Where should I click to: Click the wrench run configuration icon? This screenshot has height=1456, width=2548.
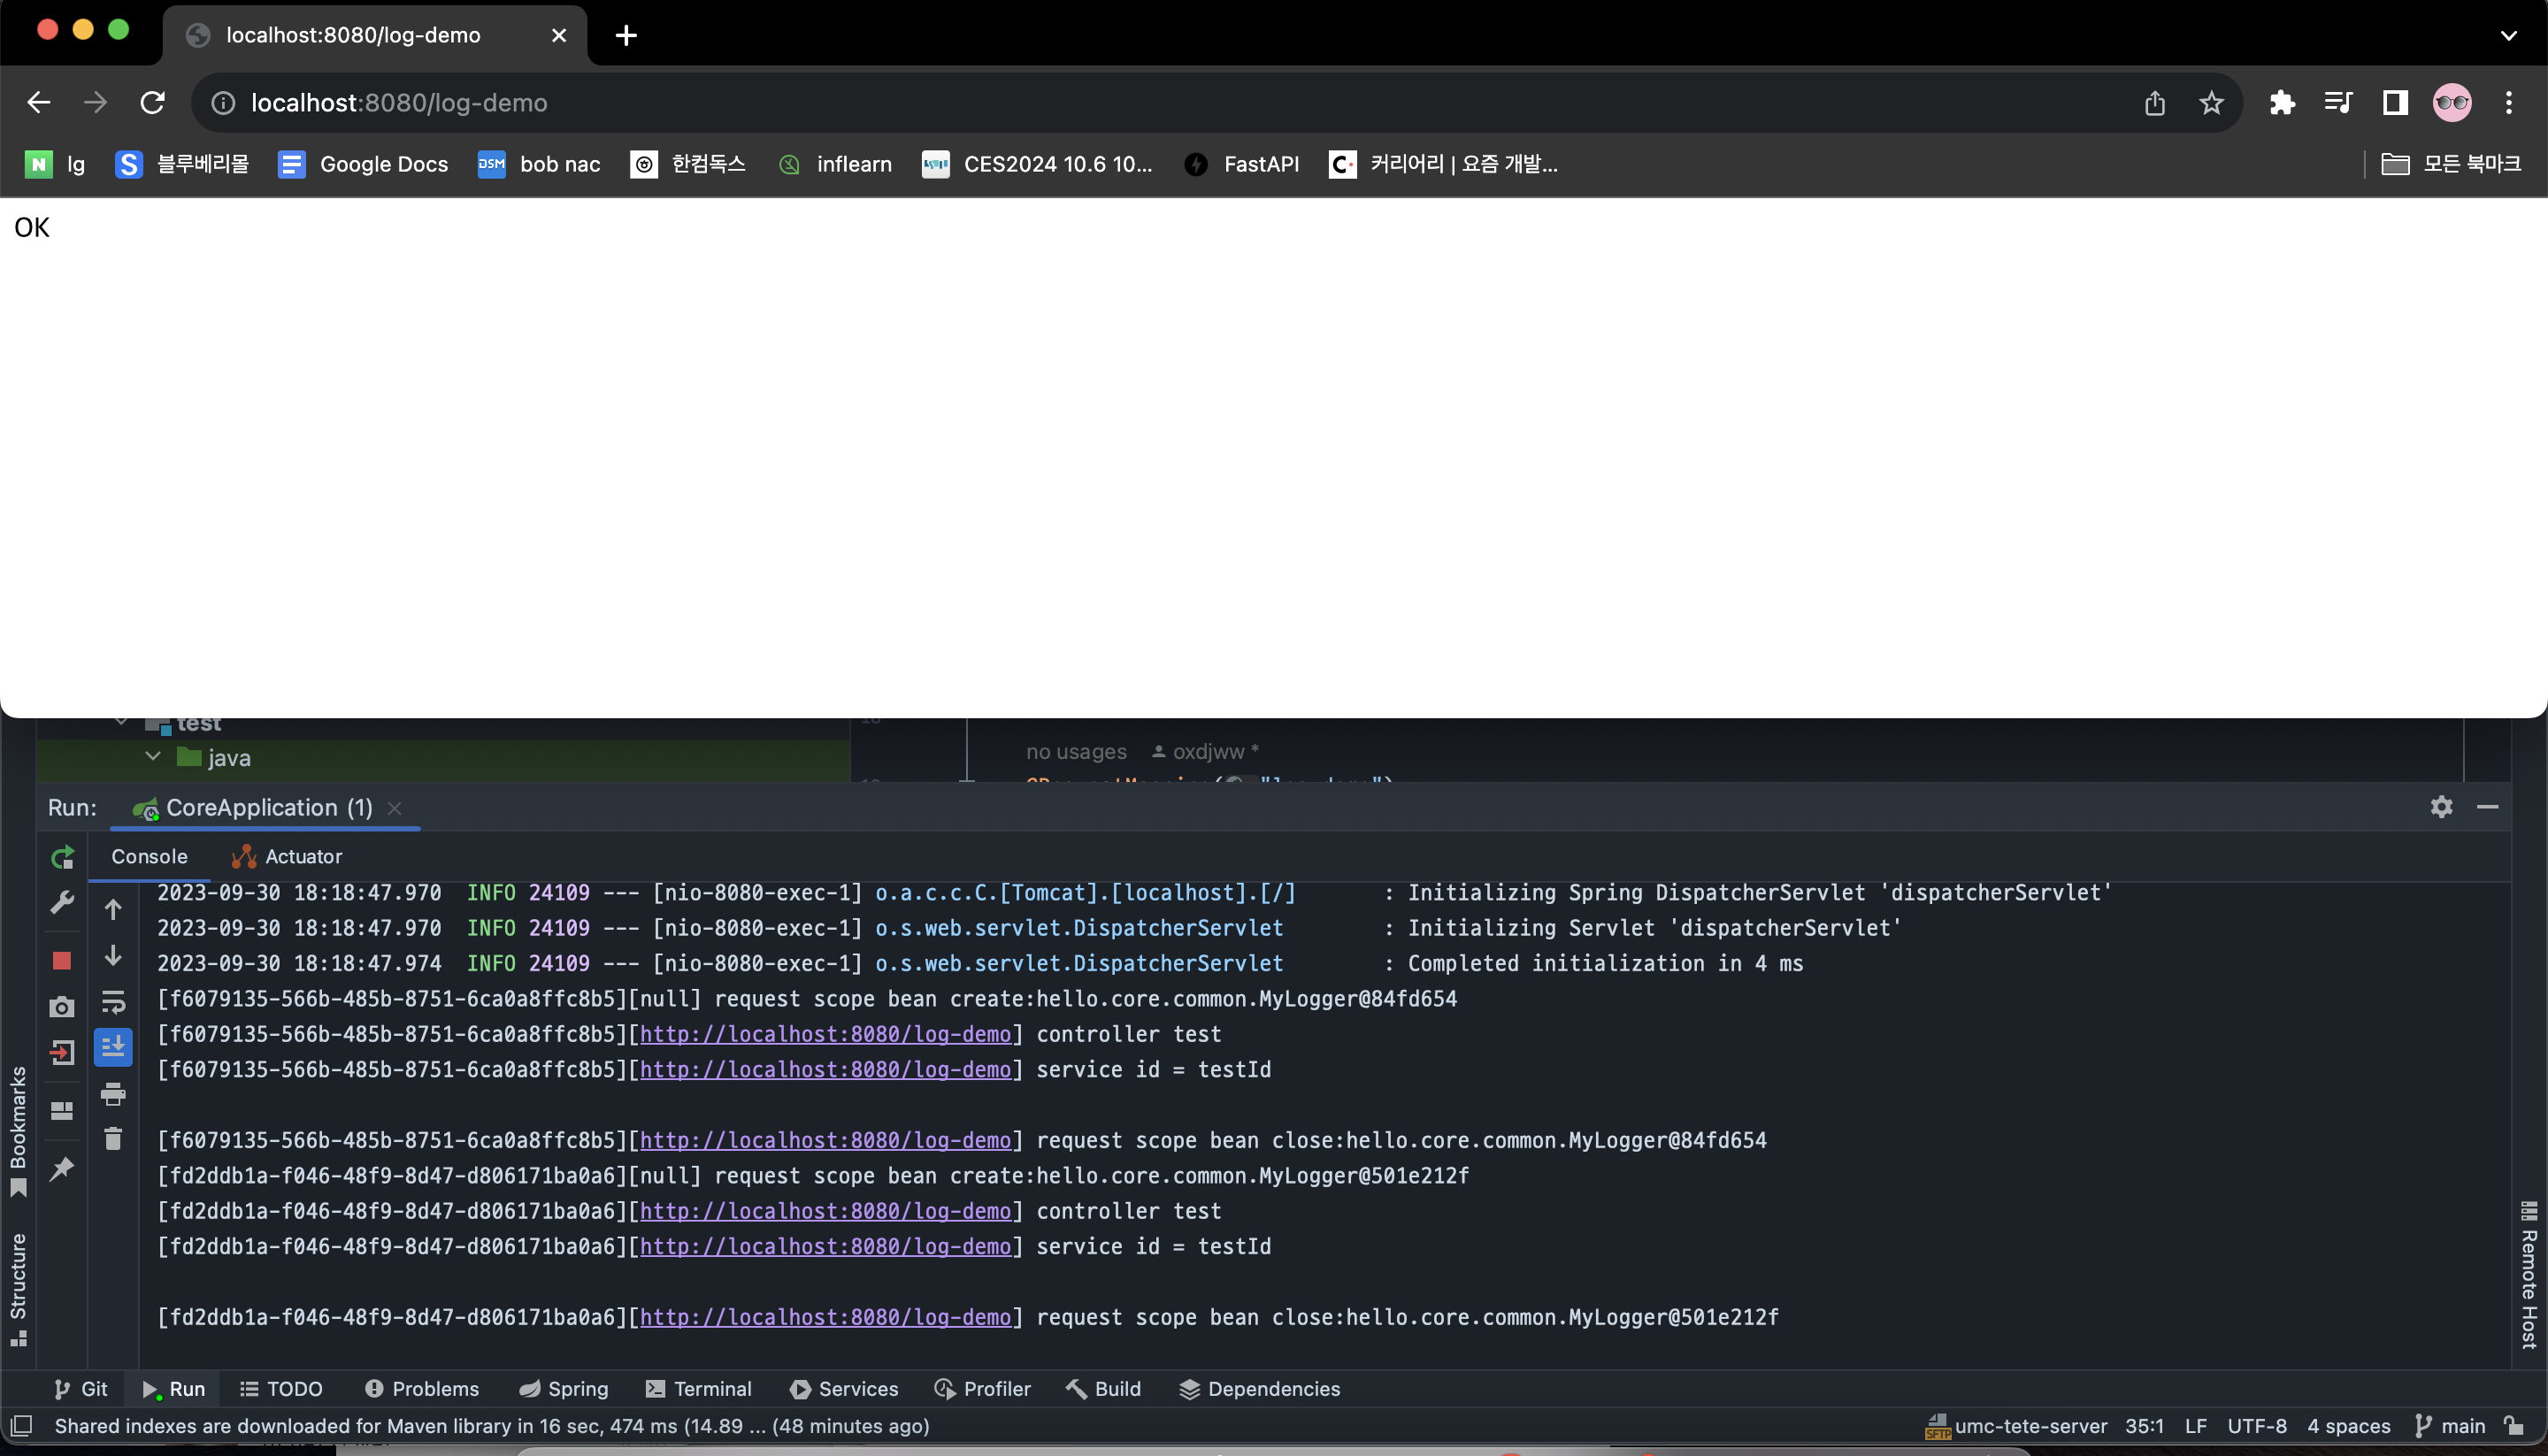[x=62, y=903]
